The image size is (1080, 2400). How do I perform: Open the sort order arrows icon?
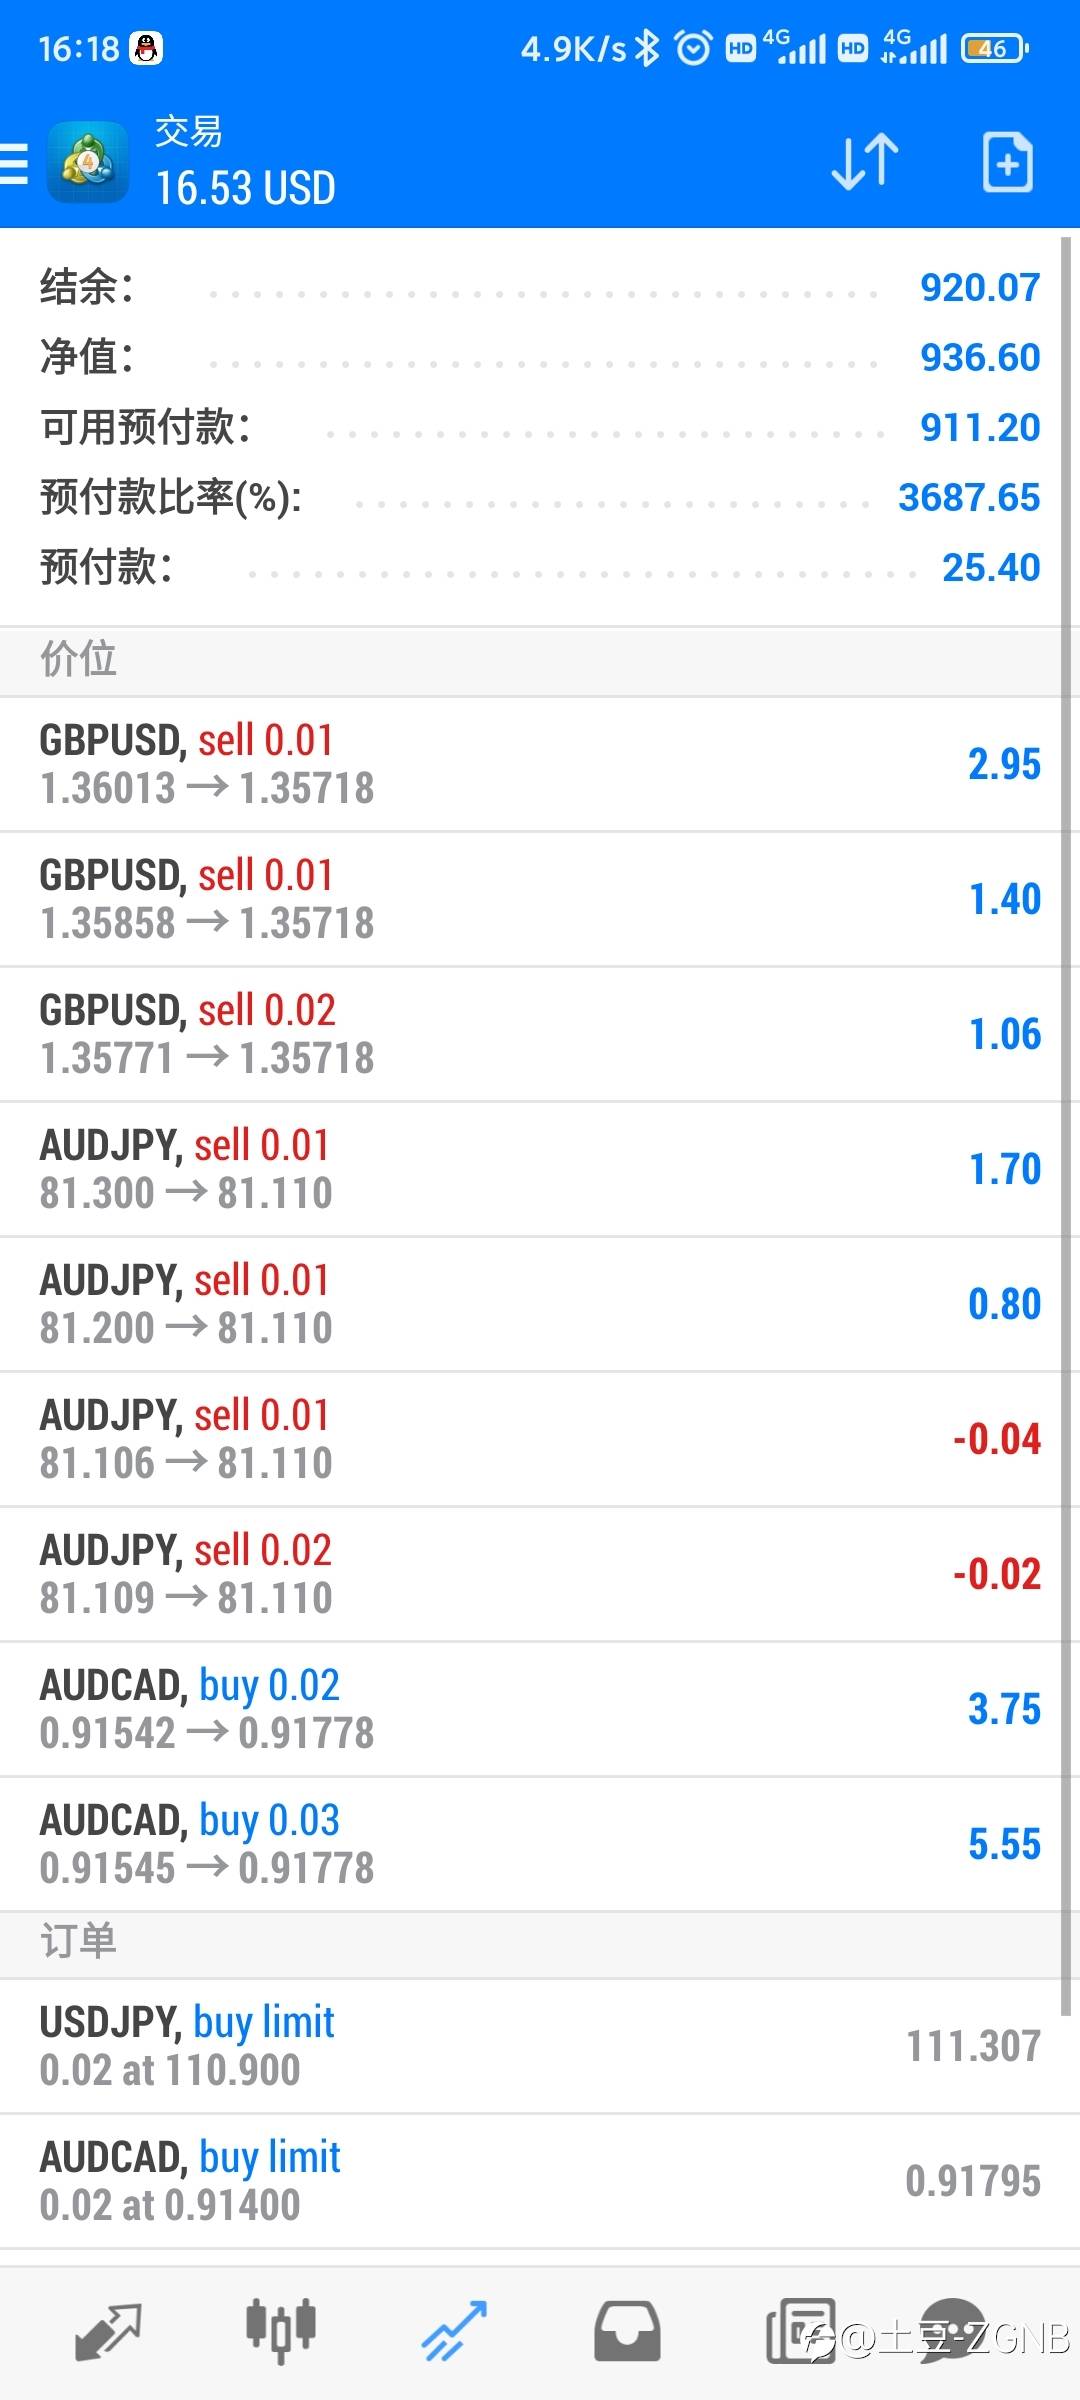(865, 161)
